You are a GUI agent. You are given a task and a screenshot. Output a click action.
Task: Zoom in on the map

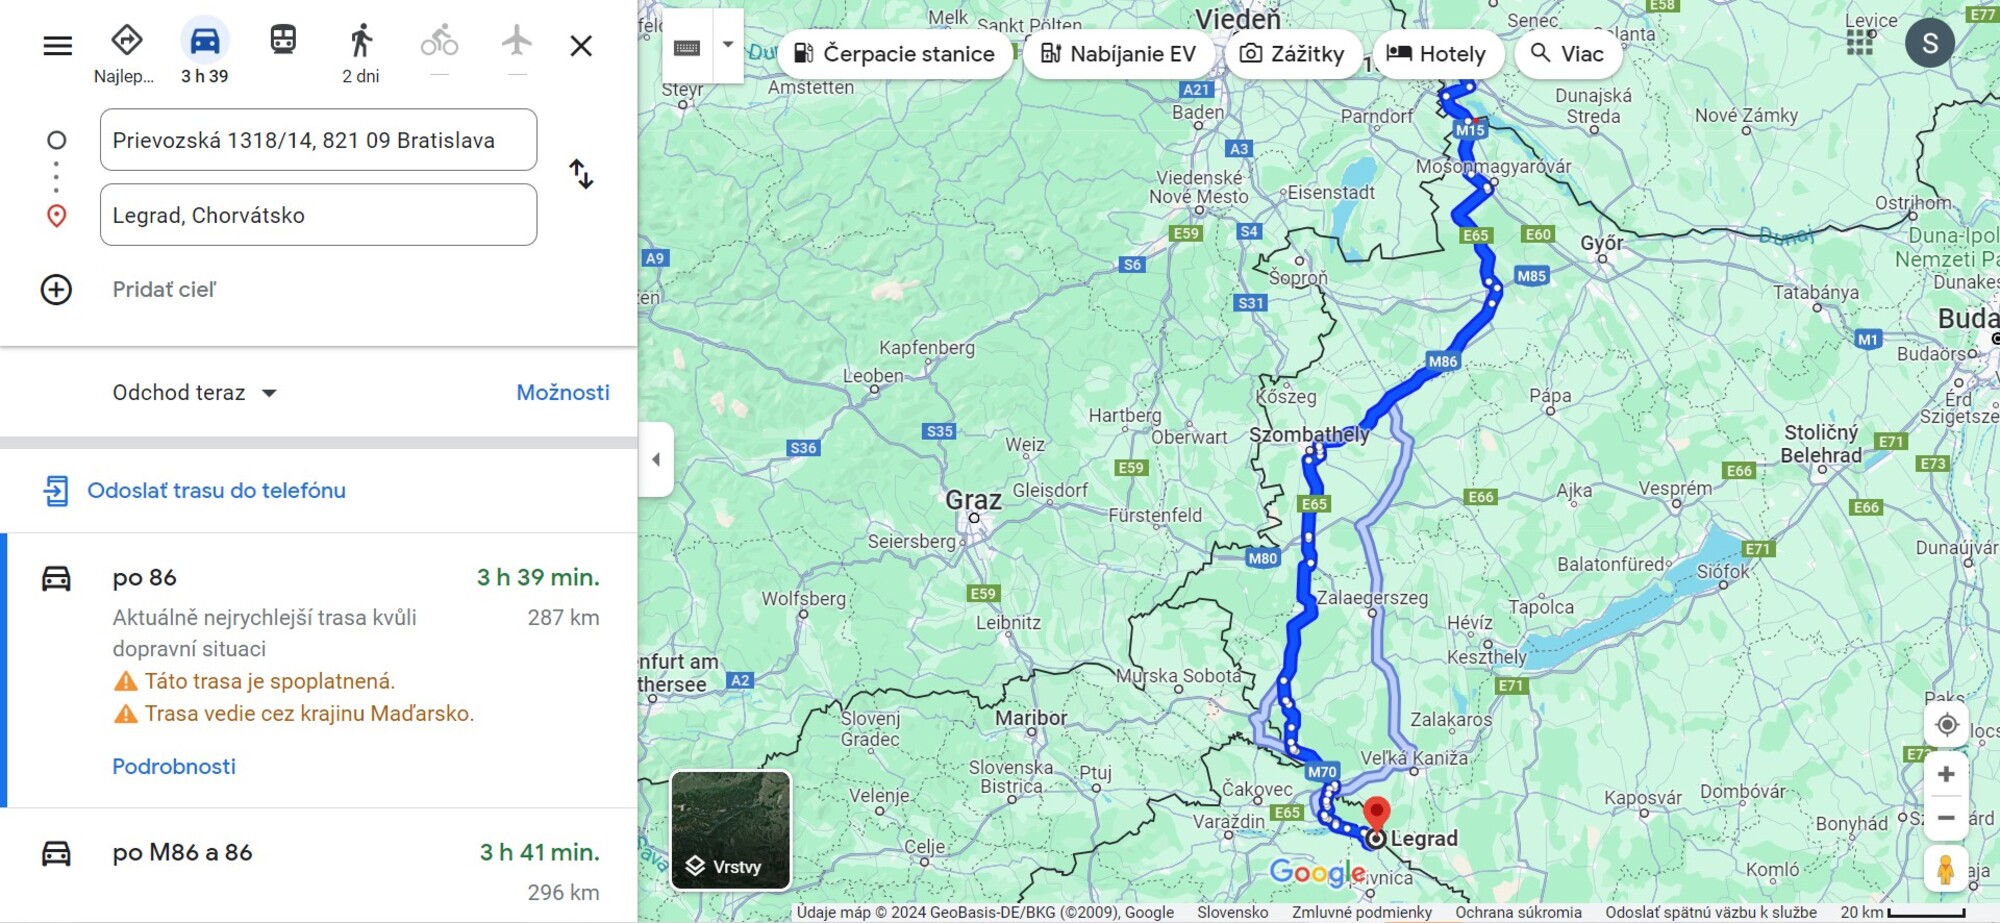click(1946, 774)
